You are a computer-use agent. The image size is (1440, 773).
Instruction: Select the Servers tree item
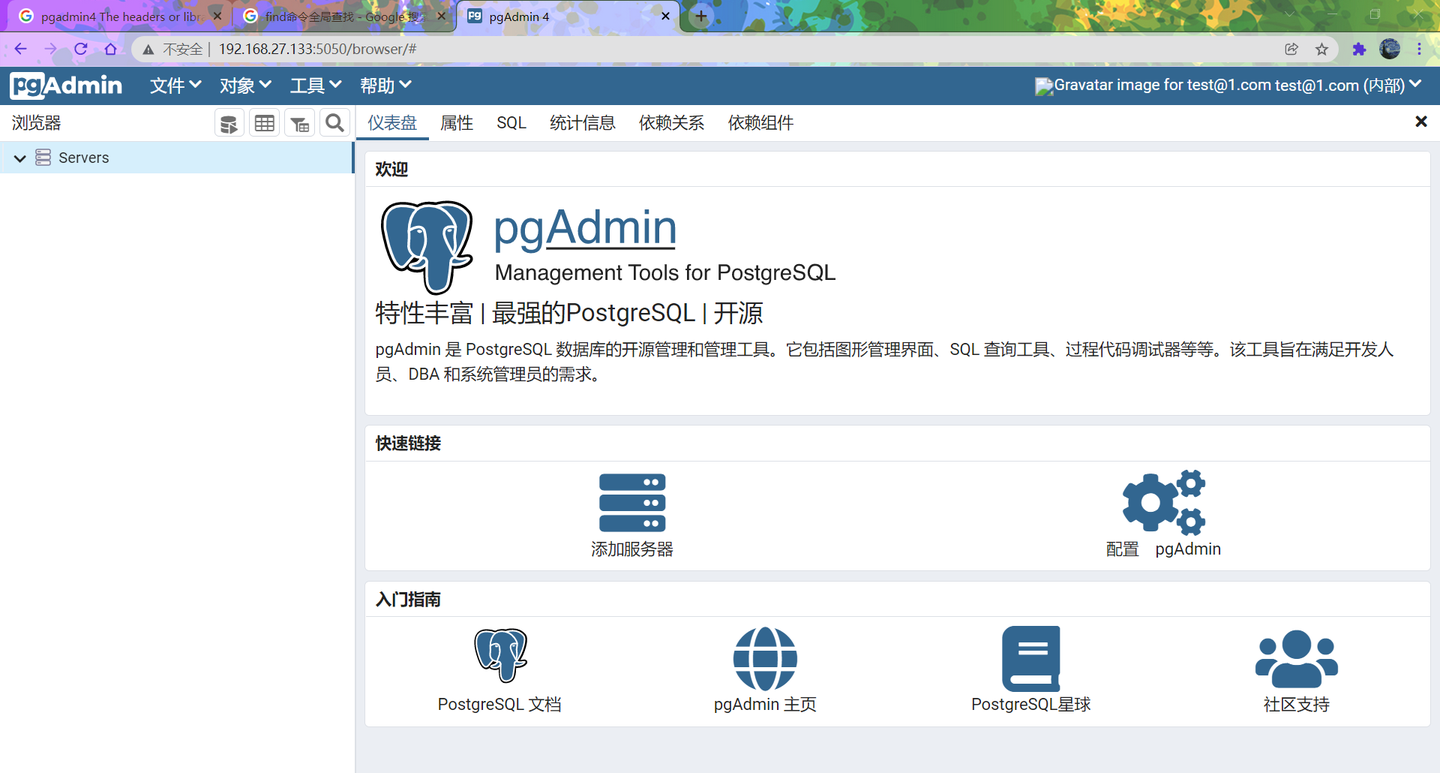(177, 158)
